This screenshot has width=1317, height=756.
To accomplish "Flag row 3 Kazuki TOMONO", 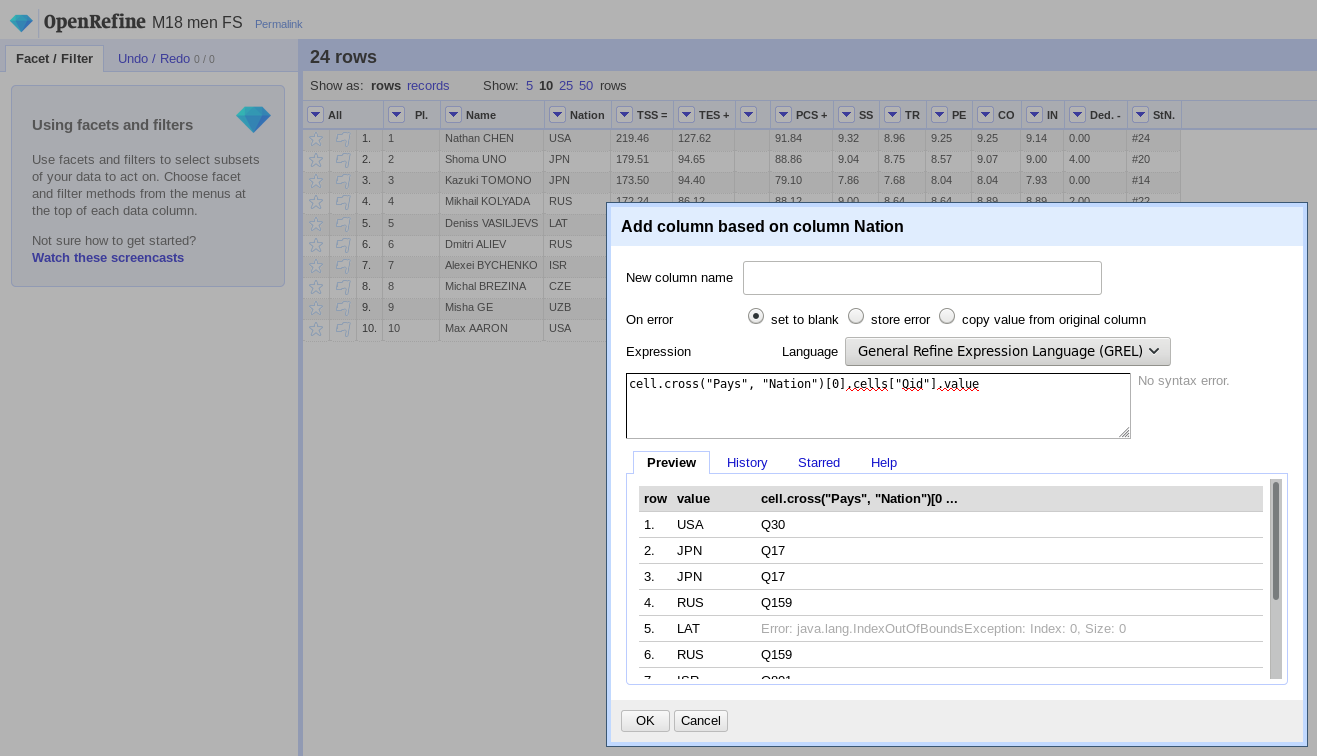I will (x=343, y=181).
